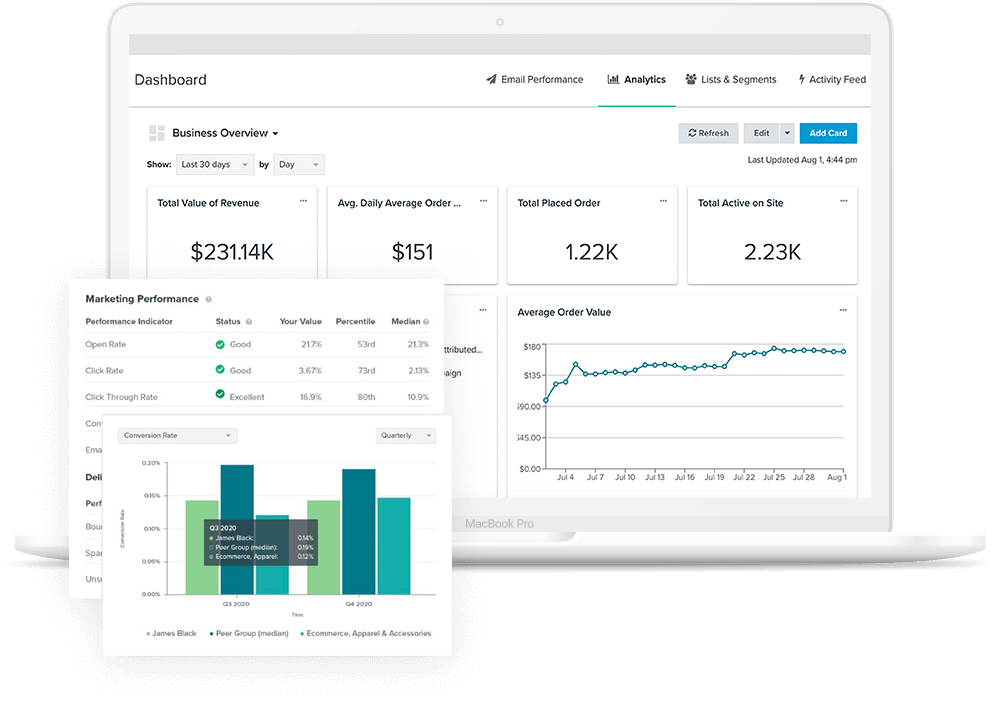Select the Click Rate row label
The height and width of the screenshot is (701, 1000).
[x=105, y=371]
